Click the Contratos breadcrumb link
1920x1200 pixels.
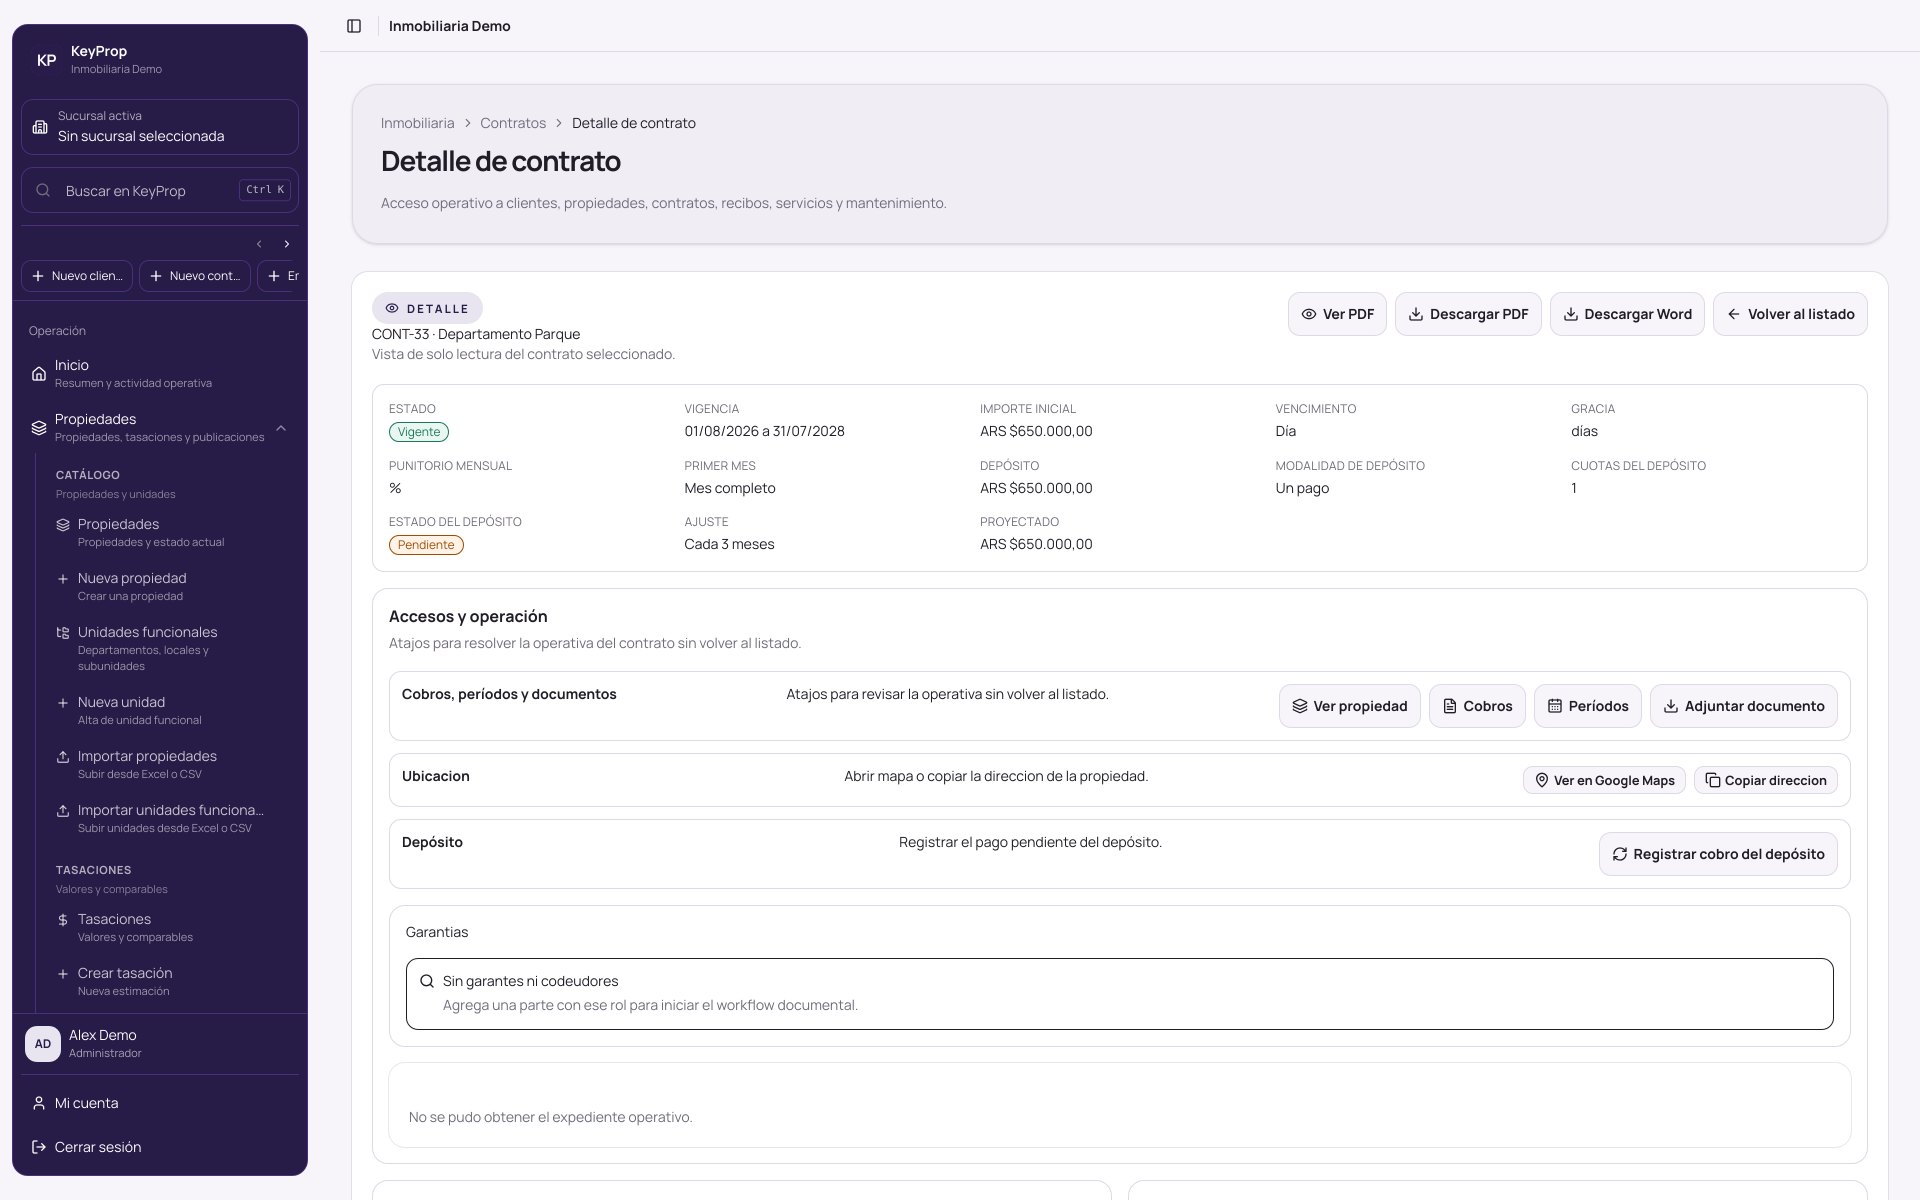click(513, 123)
